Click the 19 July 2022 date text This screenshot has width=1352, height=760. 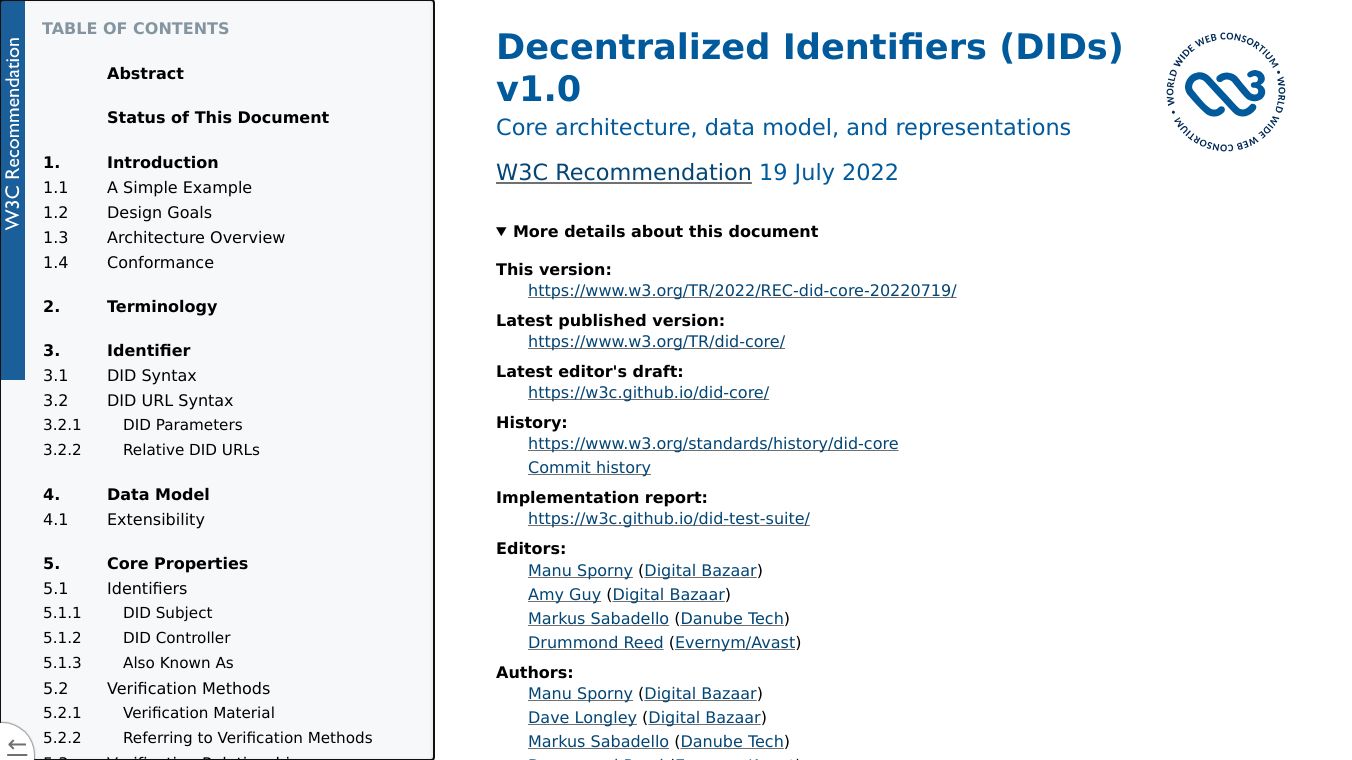pyautogui.click(x=828, y=172)
